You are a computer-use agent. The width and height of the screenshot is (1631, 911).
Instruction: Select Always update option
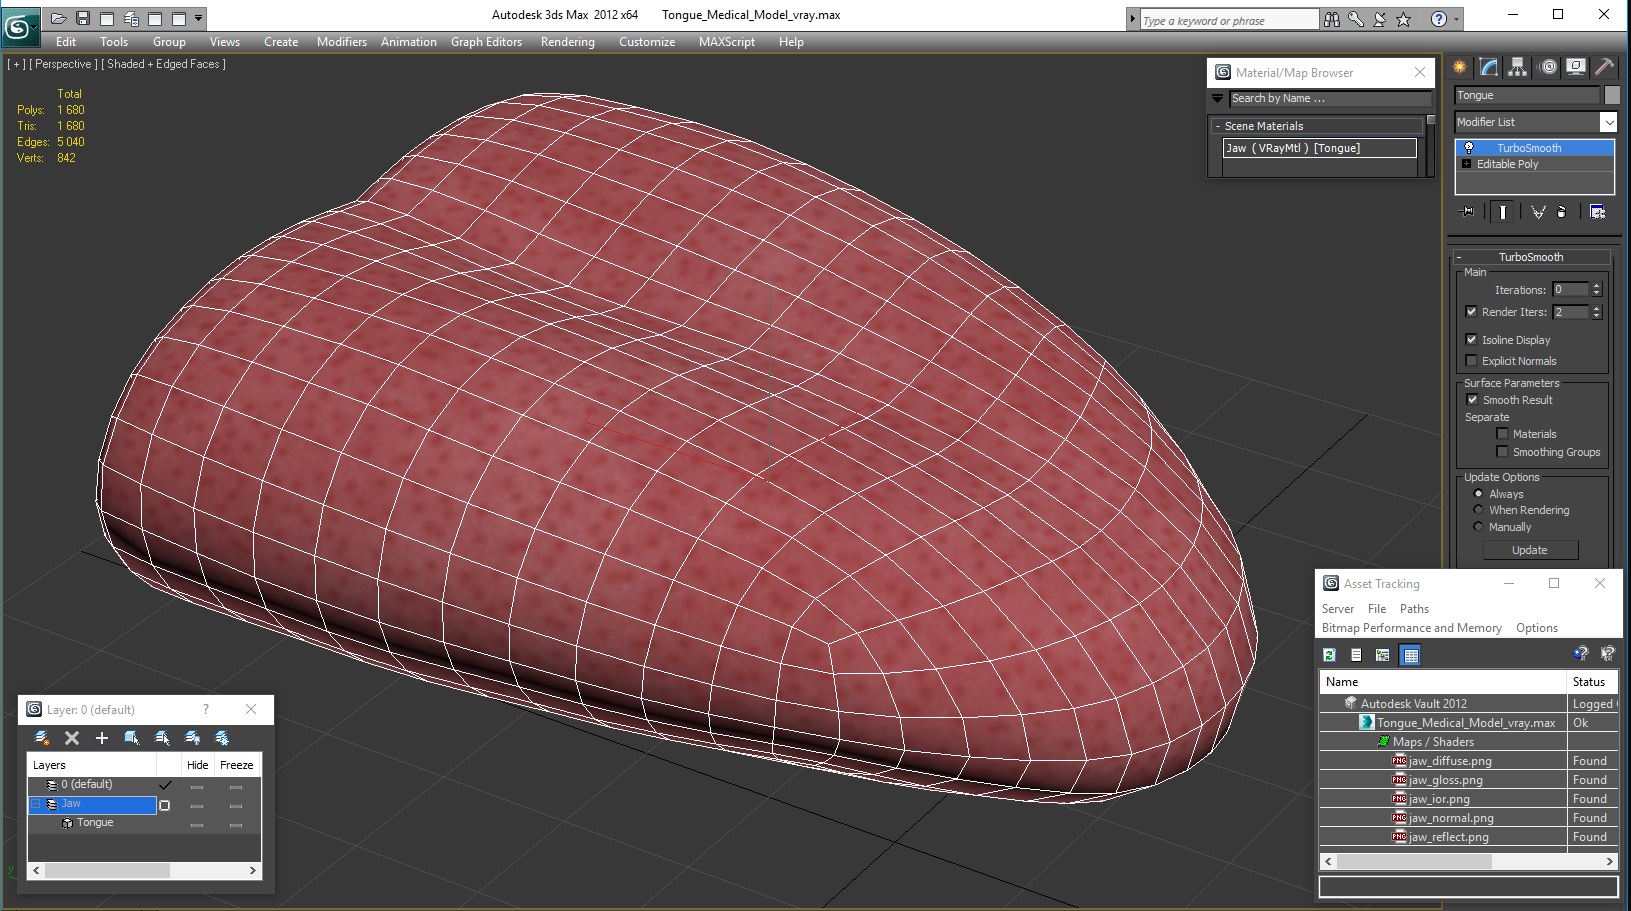1478,494
